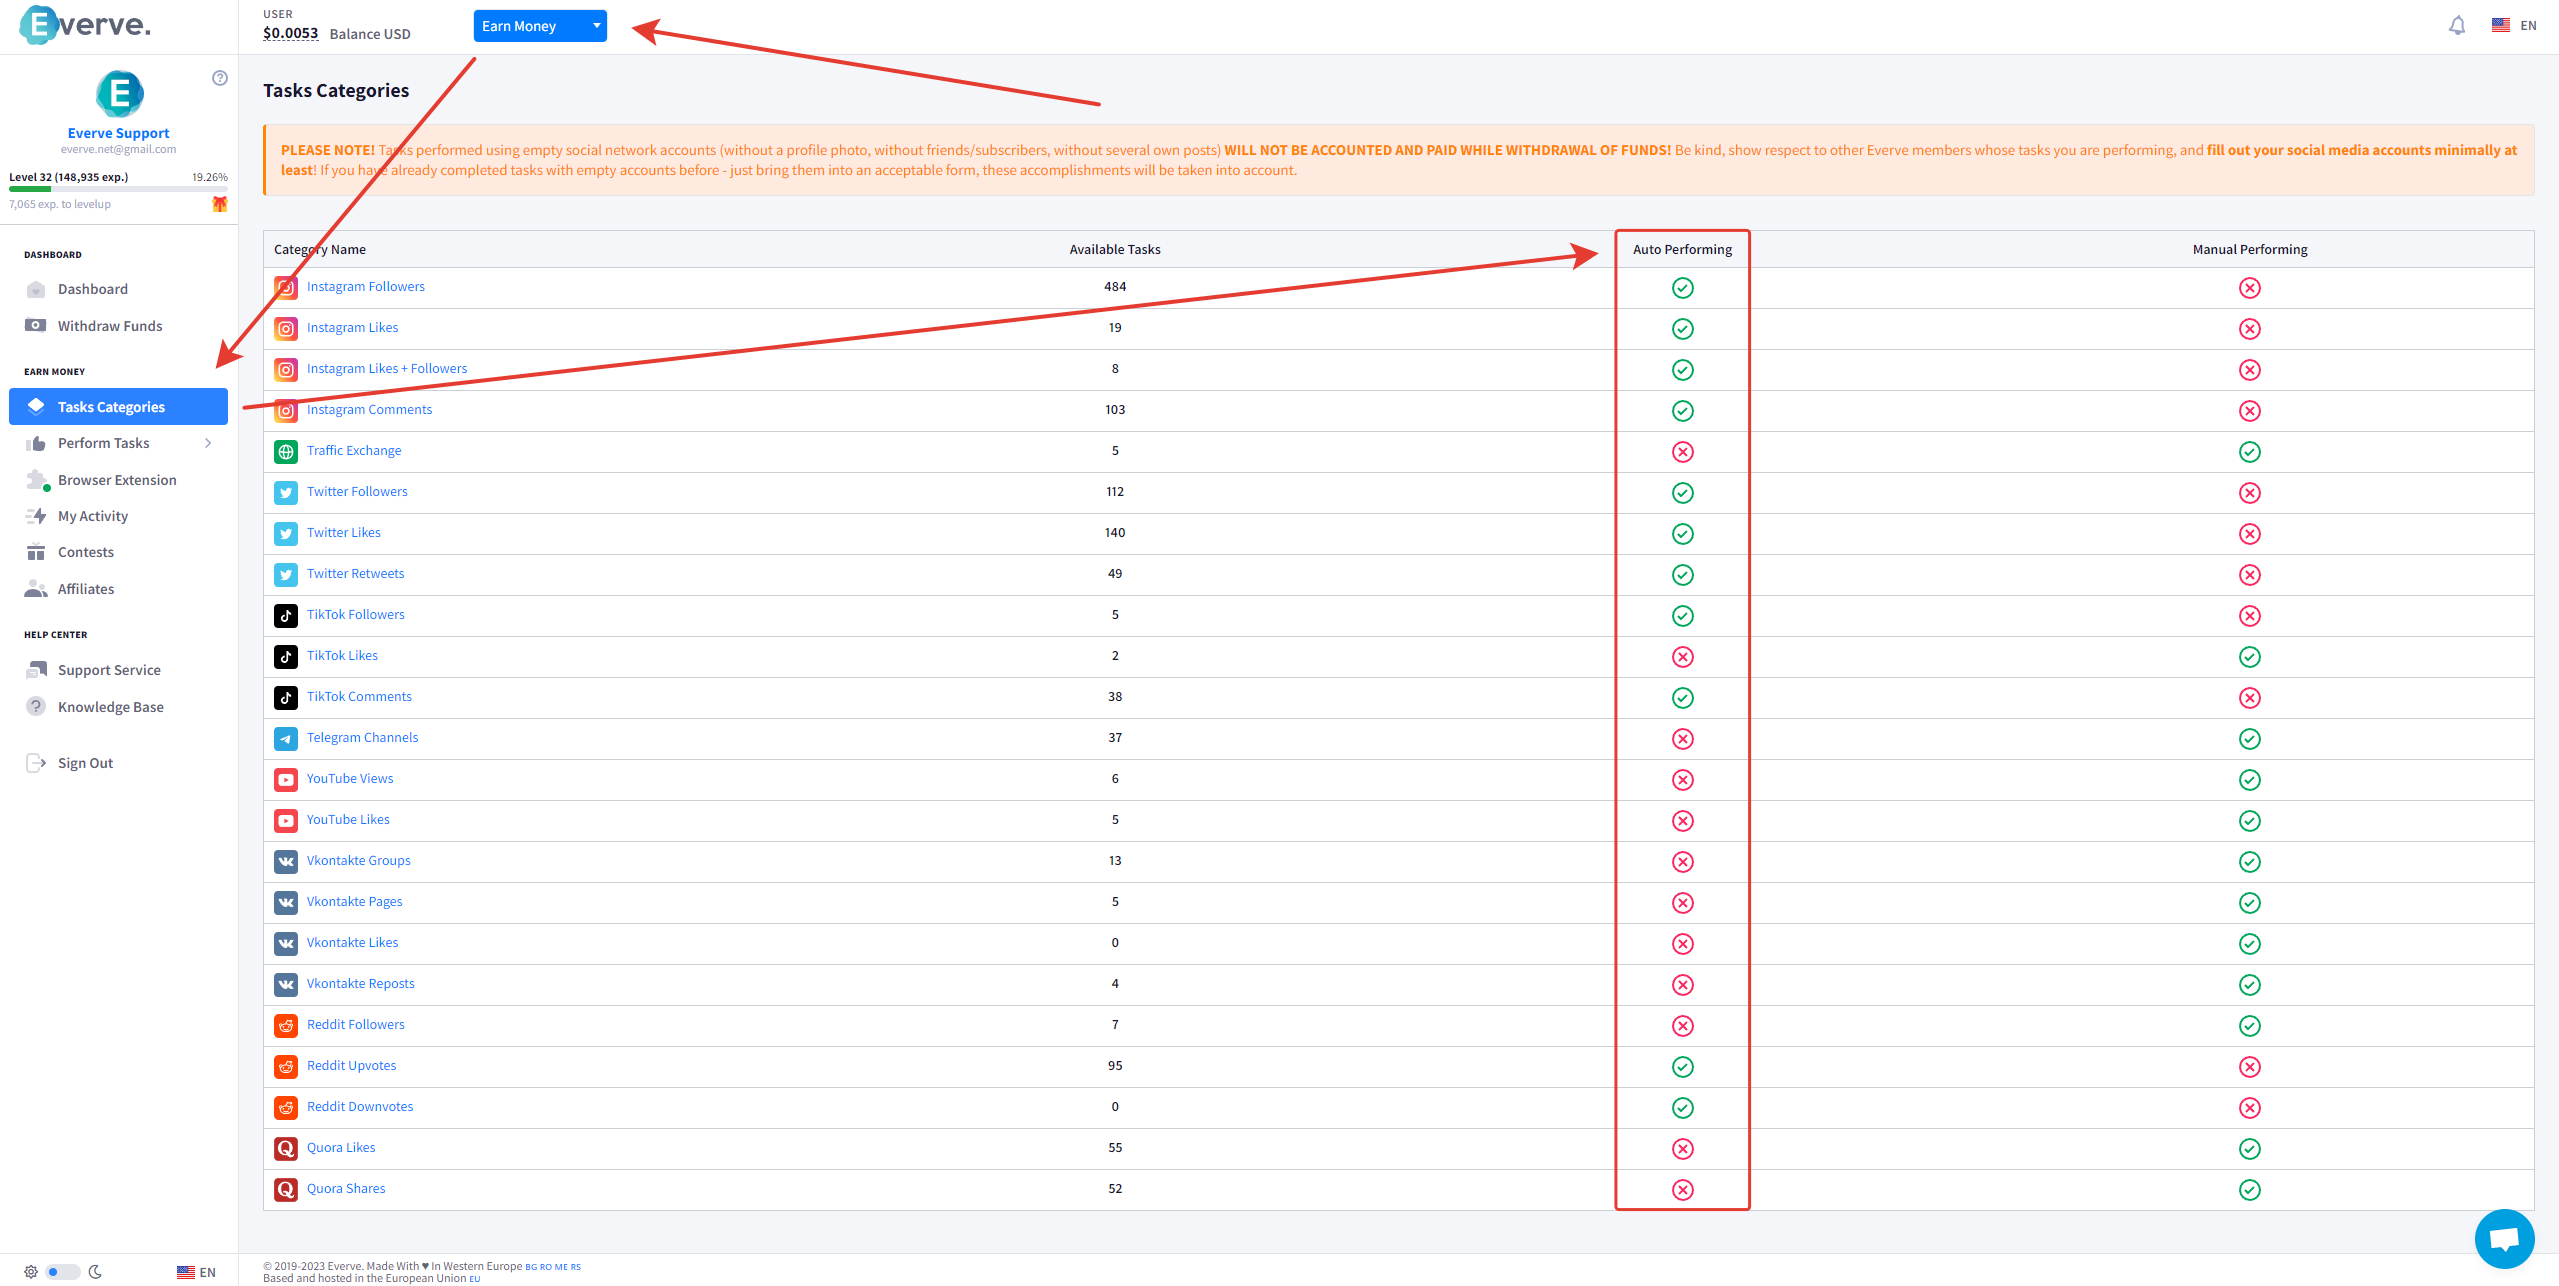2559x1286 pixels.
Task: Click the notification bell icon
Action: click(x=2456, y=26)
